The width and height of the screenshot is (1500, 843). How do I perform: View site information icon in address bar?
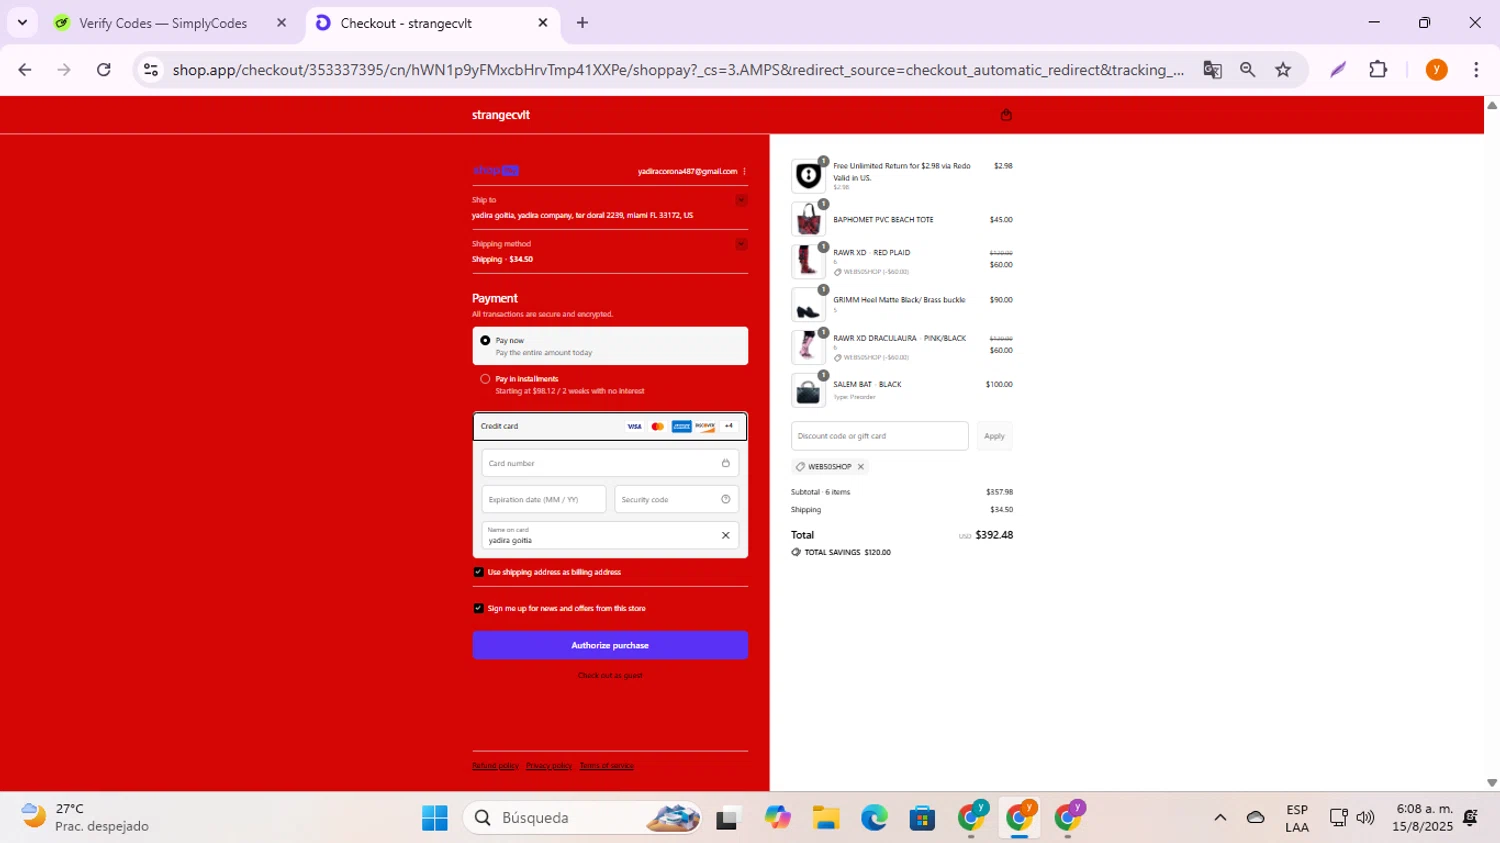pyautogui.click(x=151, y=70)
